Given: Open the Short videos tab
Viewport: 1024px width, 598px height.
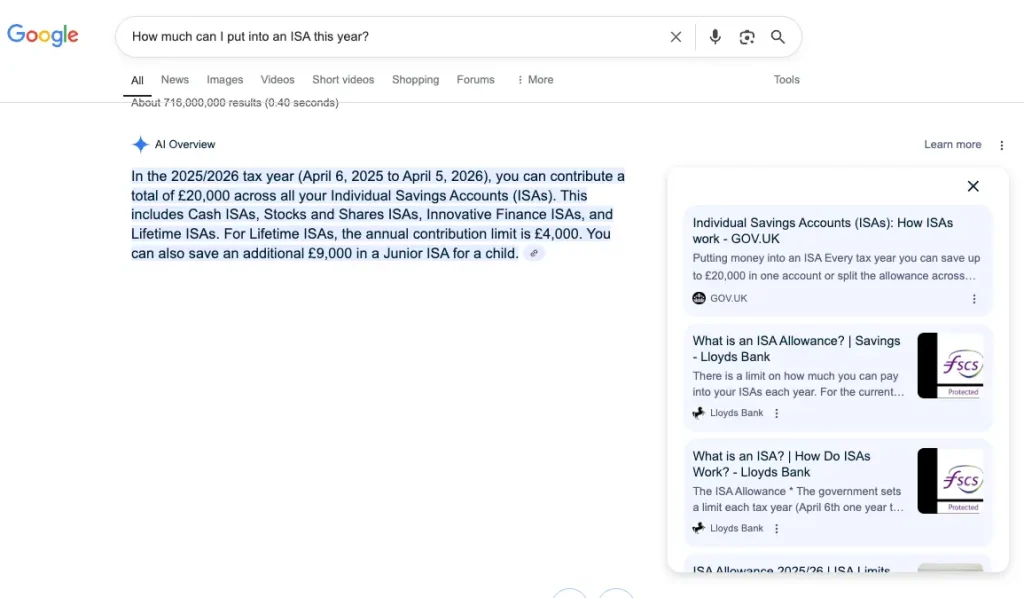Looking at the screenshot, I should point(343,80).
